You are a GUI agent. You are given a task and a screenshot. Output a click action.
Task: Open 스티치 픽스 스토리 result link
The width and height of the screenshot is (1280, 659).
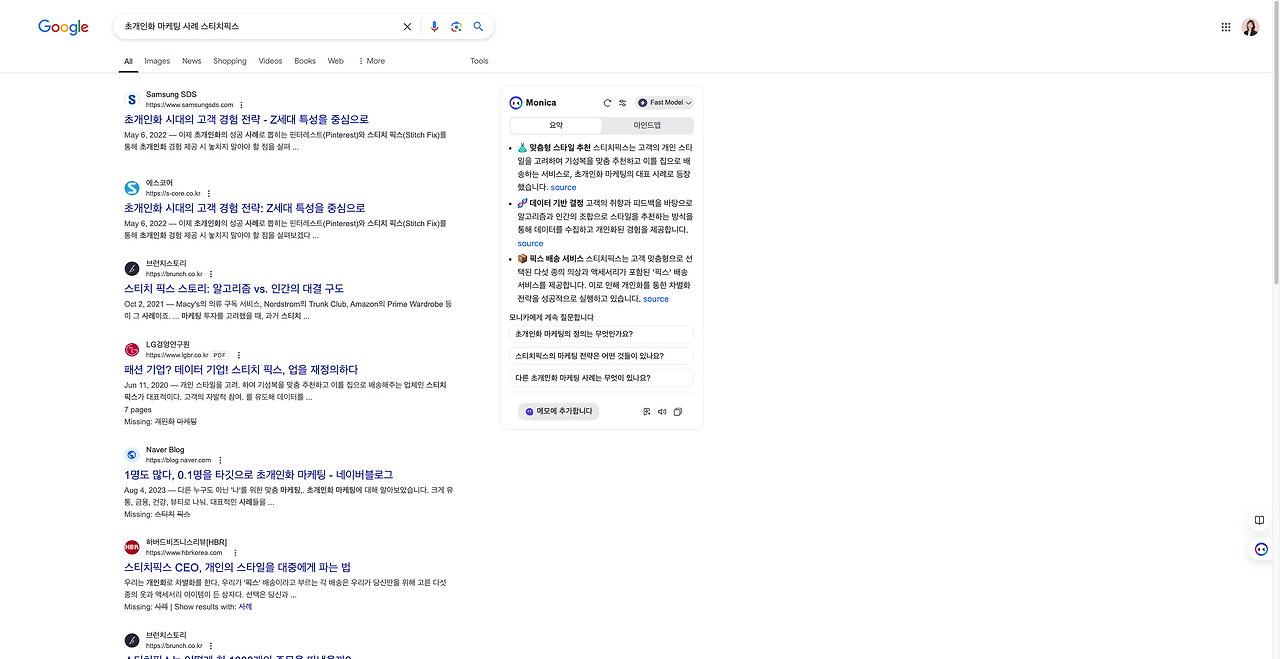click(x=234, y=288)
